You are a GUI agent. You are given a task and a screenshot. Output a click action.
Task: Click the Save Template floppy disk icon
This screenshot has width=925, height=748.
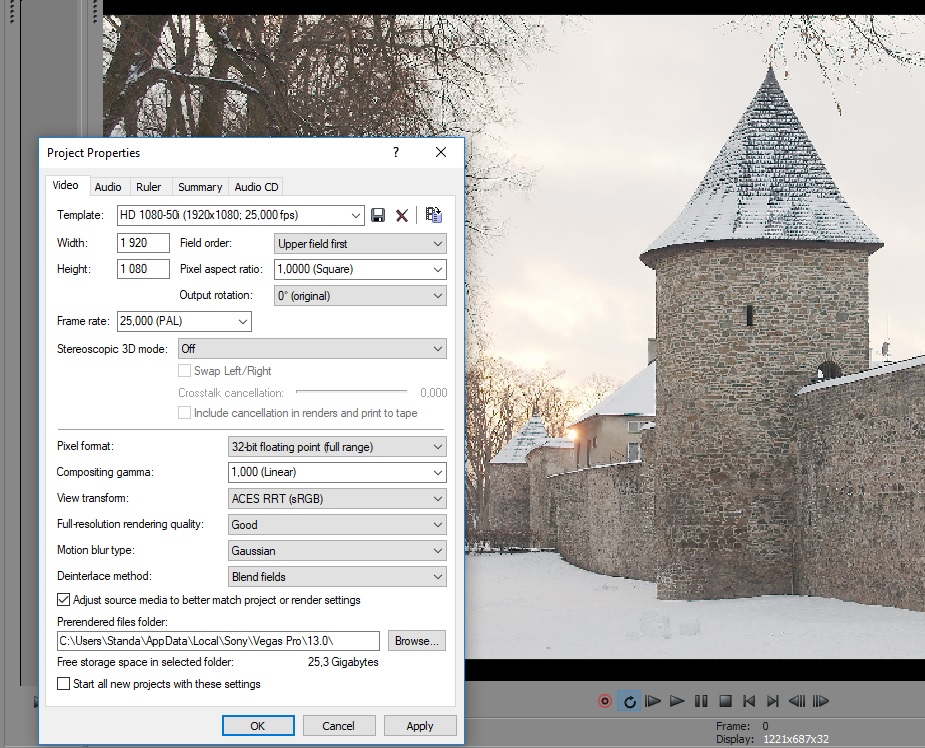[x=378, y=215]
